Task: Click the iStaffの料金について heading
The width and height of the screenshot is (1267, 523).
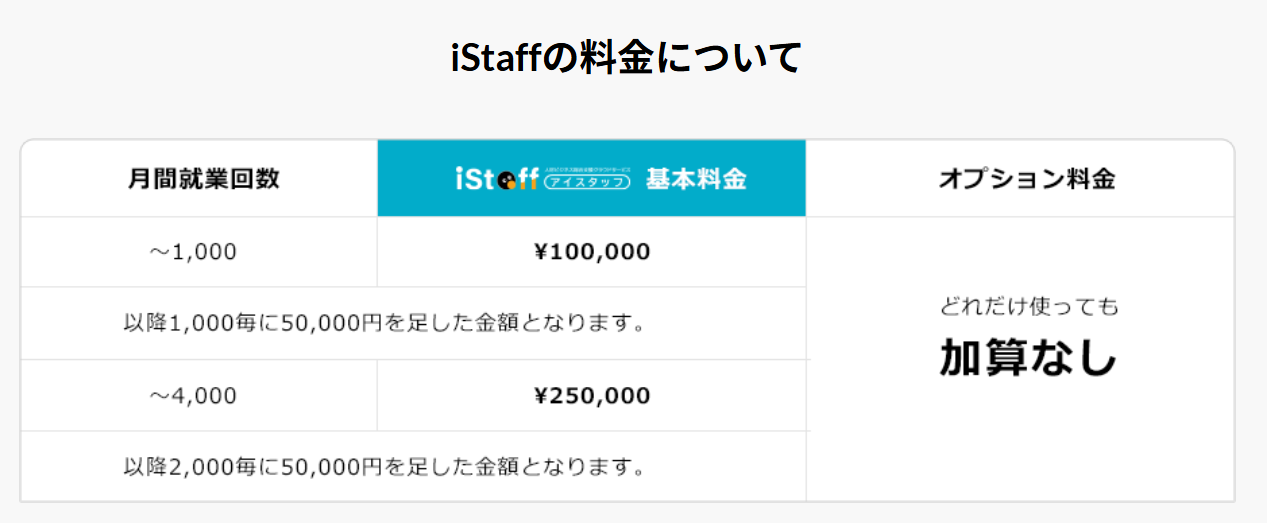Action: coord(627,58)
